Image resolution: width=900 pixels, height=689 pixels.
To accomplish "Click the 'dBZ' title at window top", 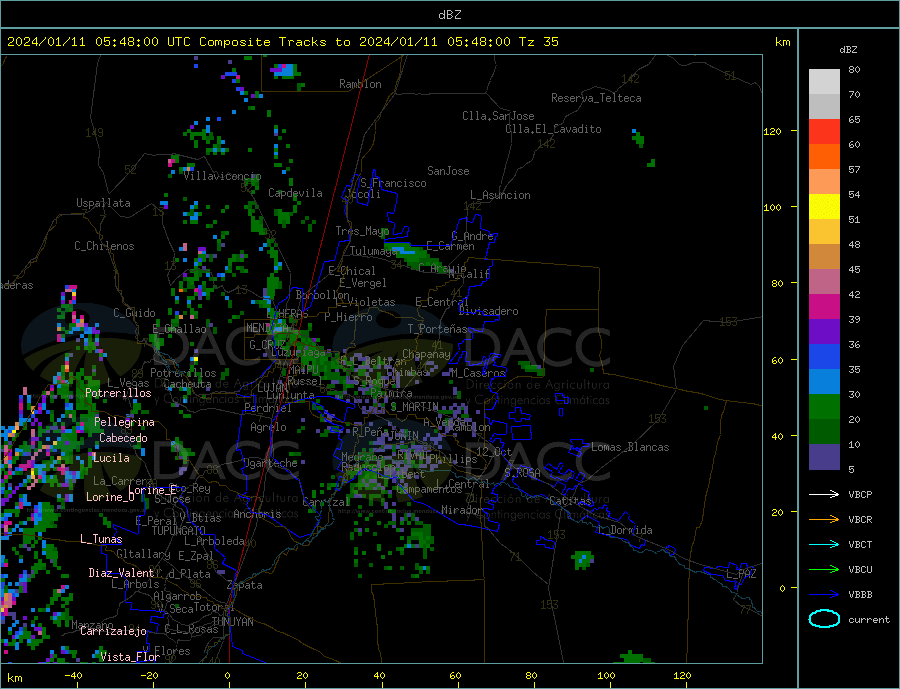I will (x=449, y=15).
